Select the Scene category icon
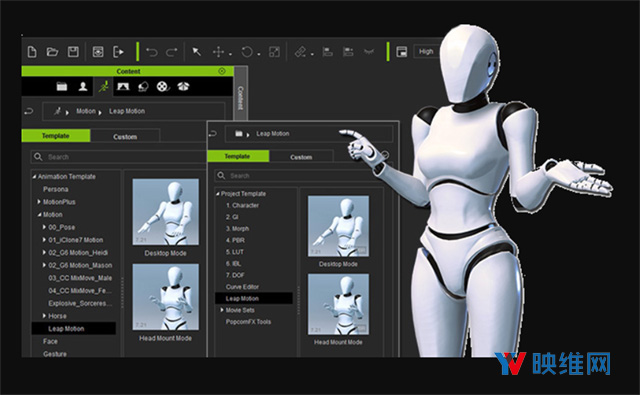 coord(123,87)
